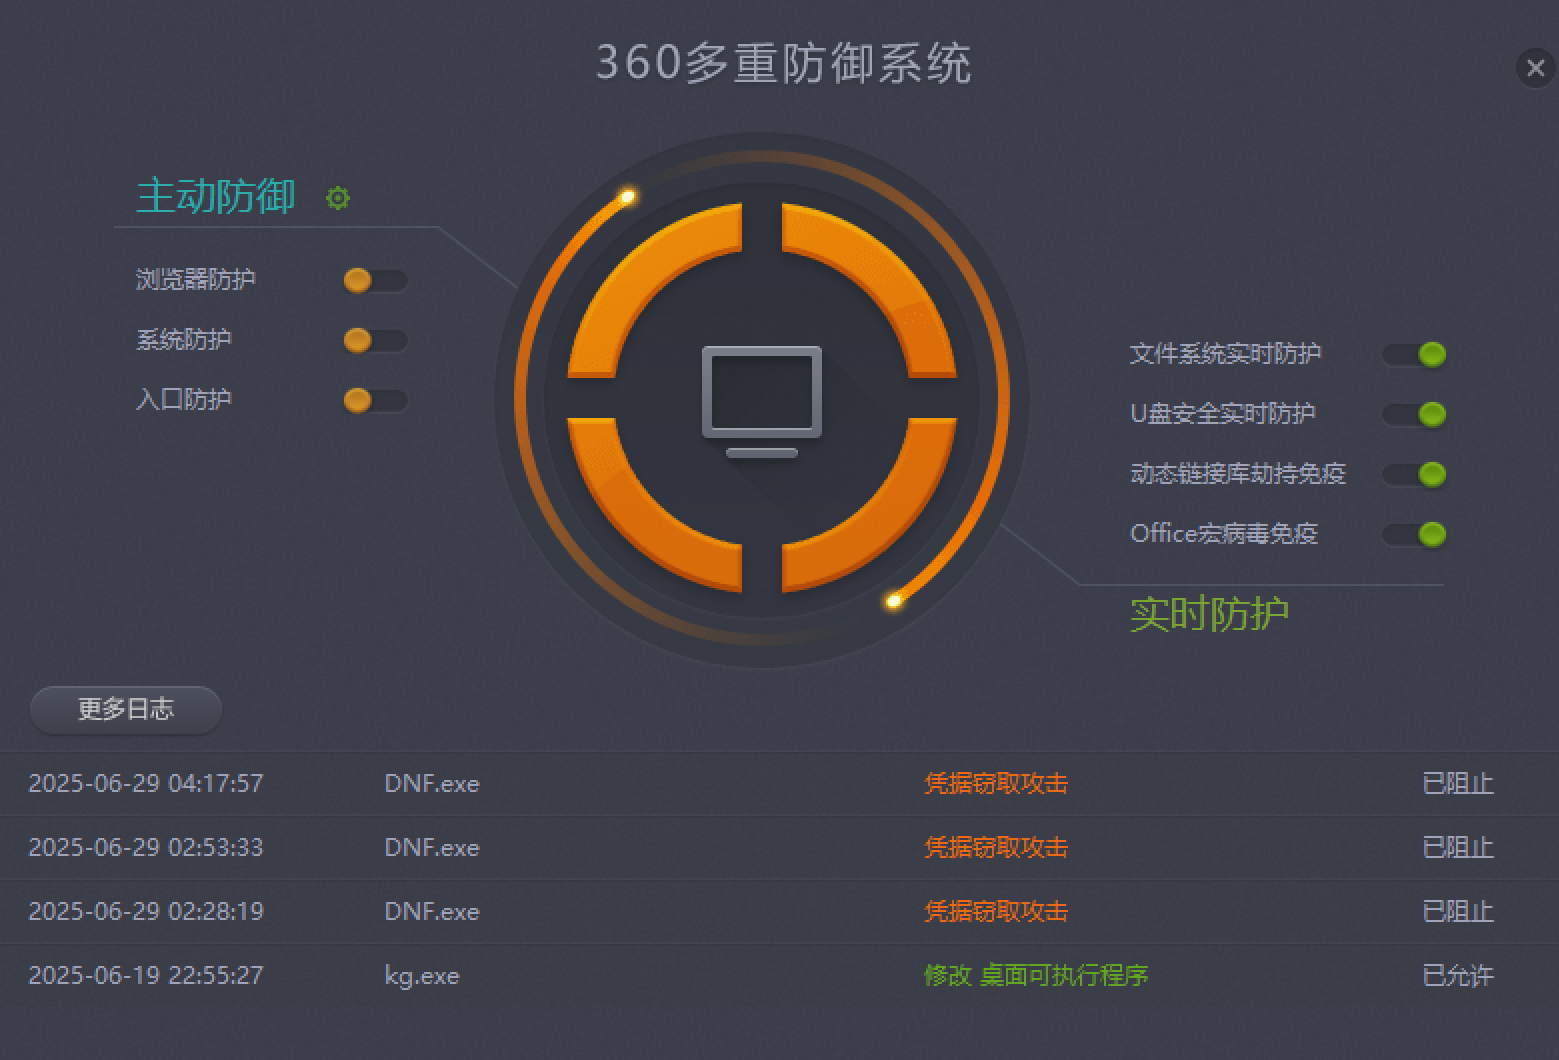This screenshot has width=1559, height=1060.
Task: Click the 凭据窃取攻击 link in the top log row
Action: click(994, 784)
